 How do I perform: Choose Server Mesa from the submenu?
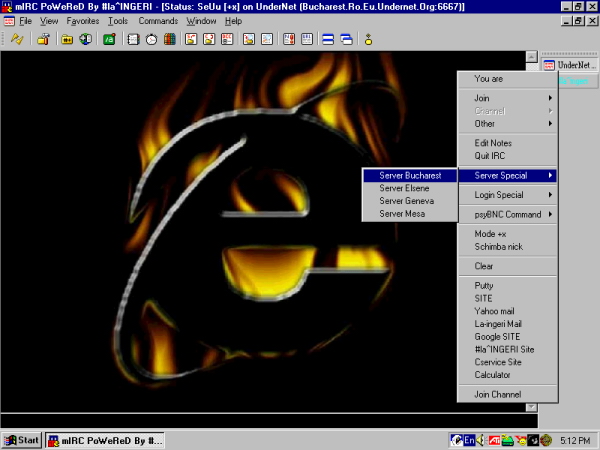coord(410,214)
